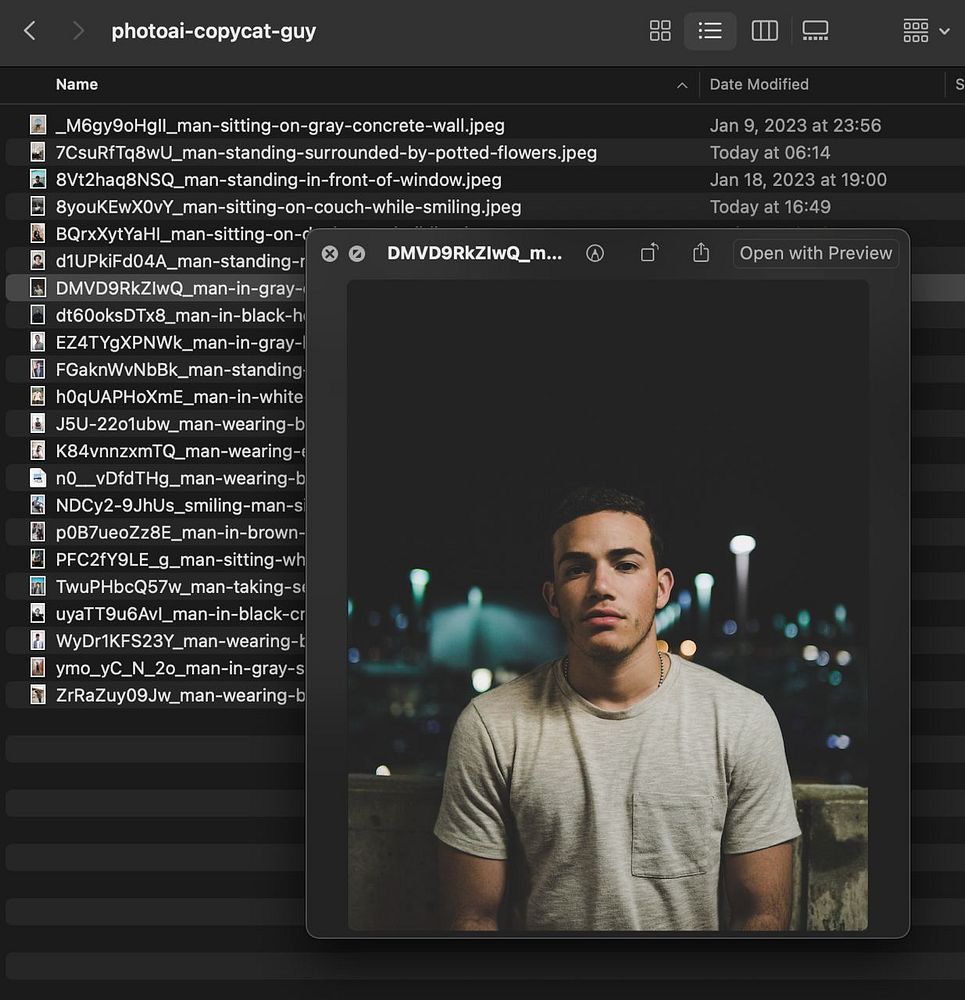Toggle sort direction arrow in Name column
The image size is (965, 1000).
tap(682, 85)
